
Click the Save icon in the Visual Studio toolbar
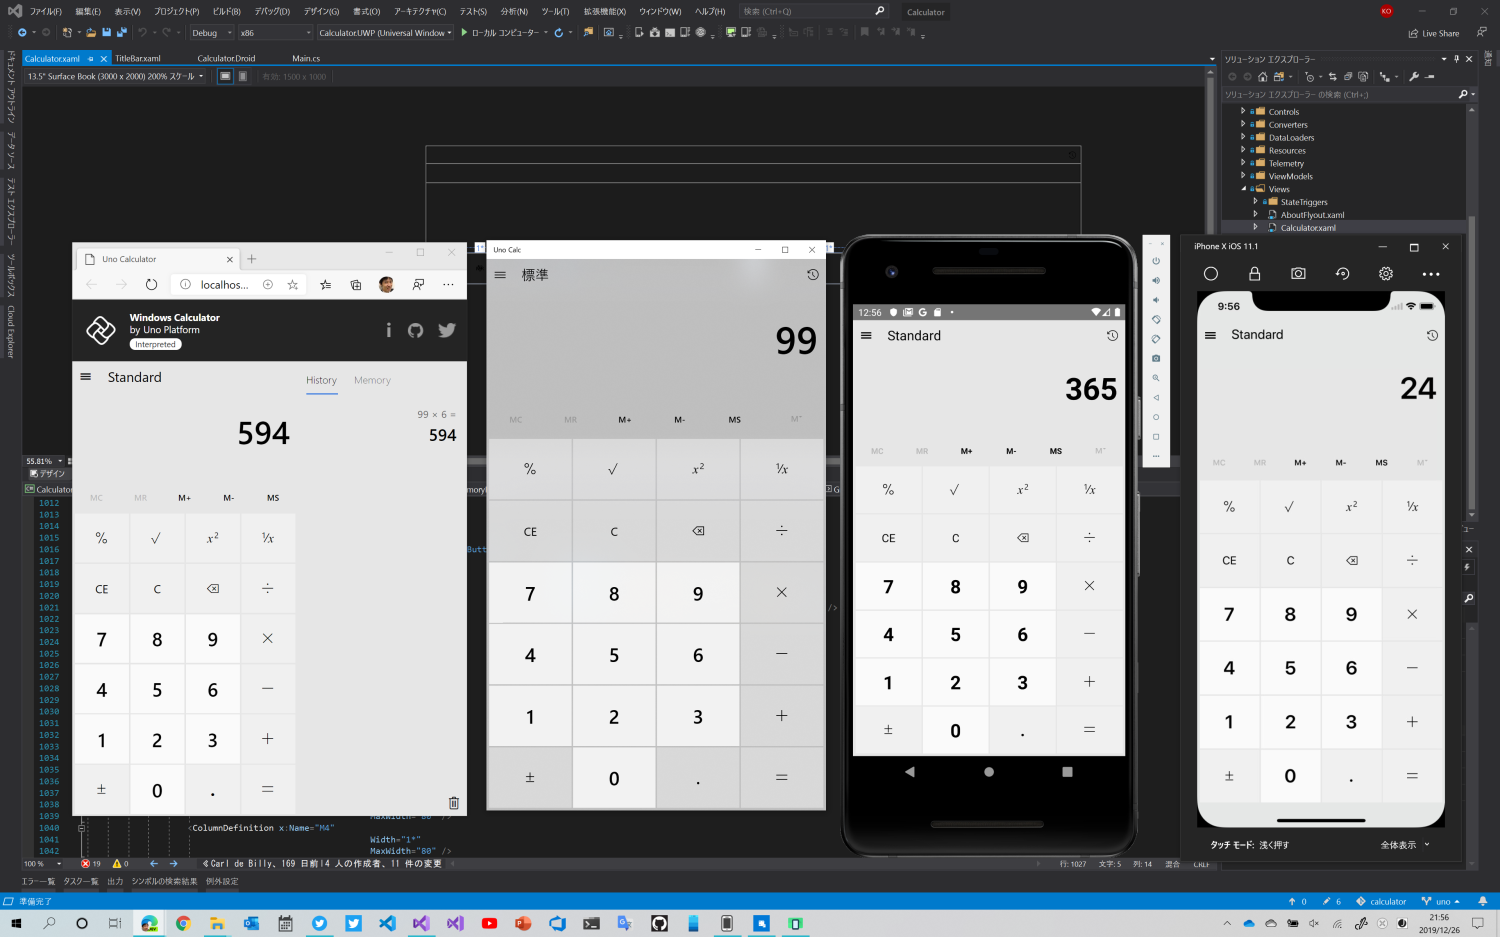pyautogui.click(x=106, y=32)
